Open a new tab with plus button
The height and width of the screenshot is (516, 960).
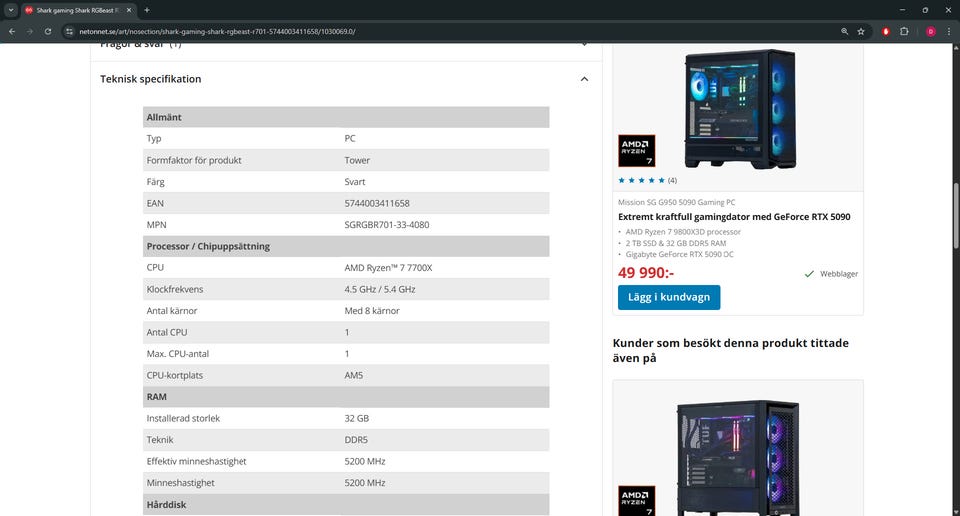tap(147, 10)
